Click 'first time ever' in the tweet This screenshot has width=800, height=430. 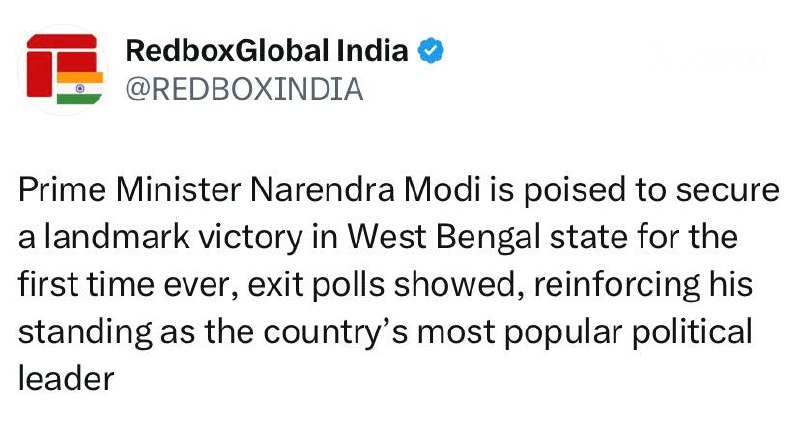(128, 285)
